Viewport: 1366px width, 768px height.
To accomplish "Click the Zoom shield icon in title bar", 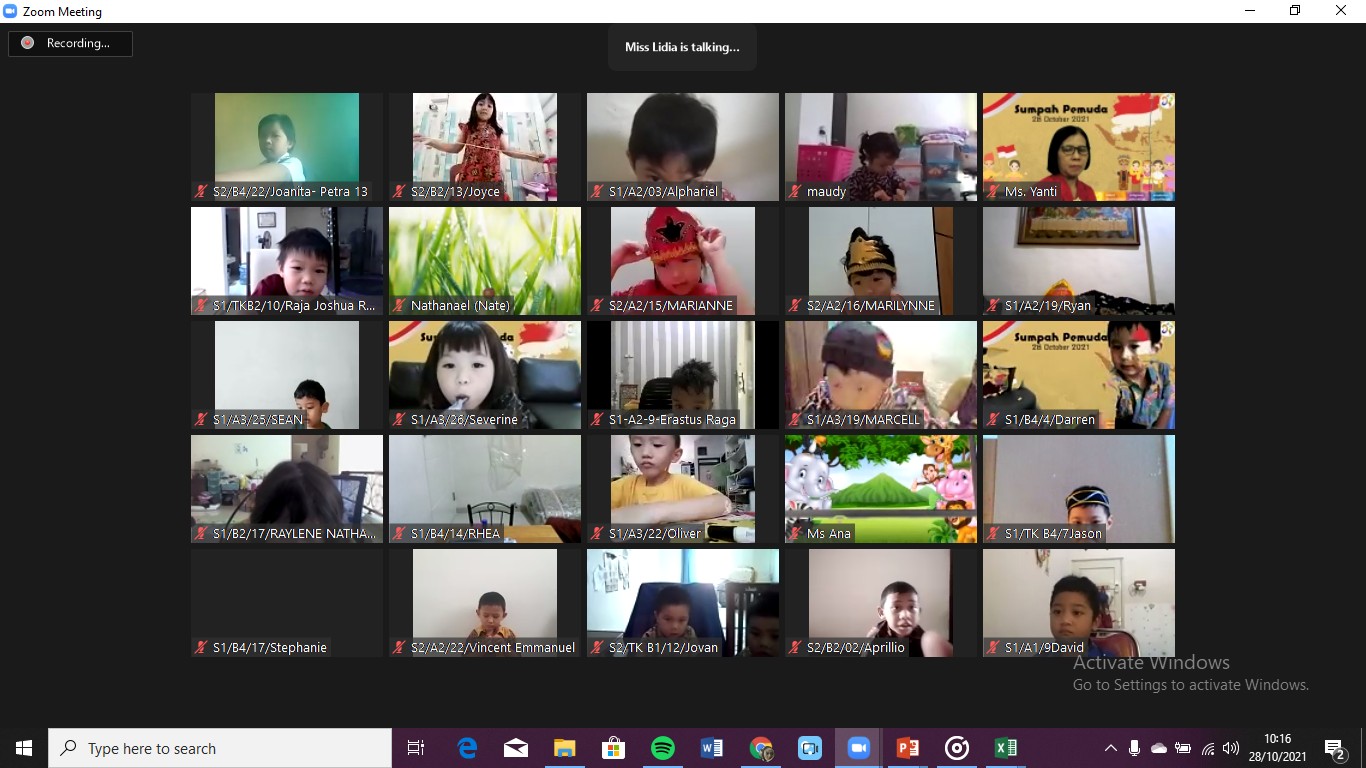I will tap(11, 12).
